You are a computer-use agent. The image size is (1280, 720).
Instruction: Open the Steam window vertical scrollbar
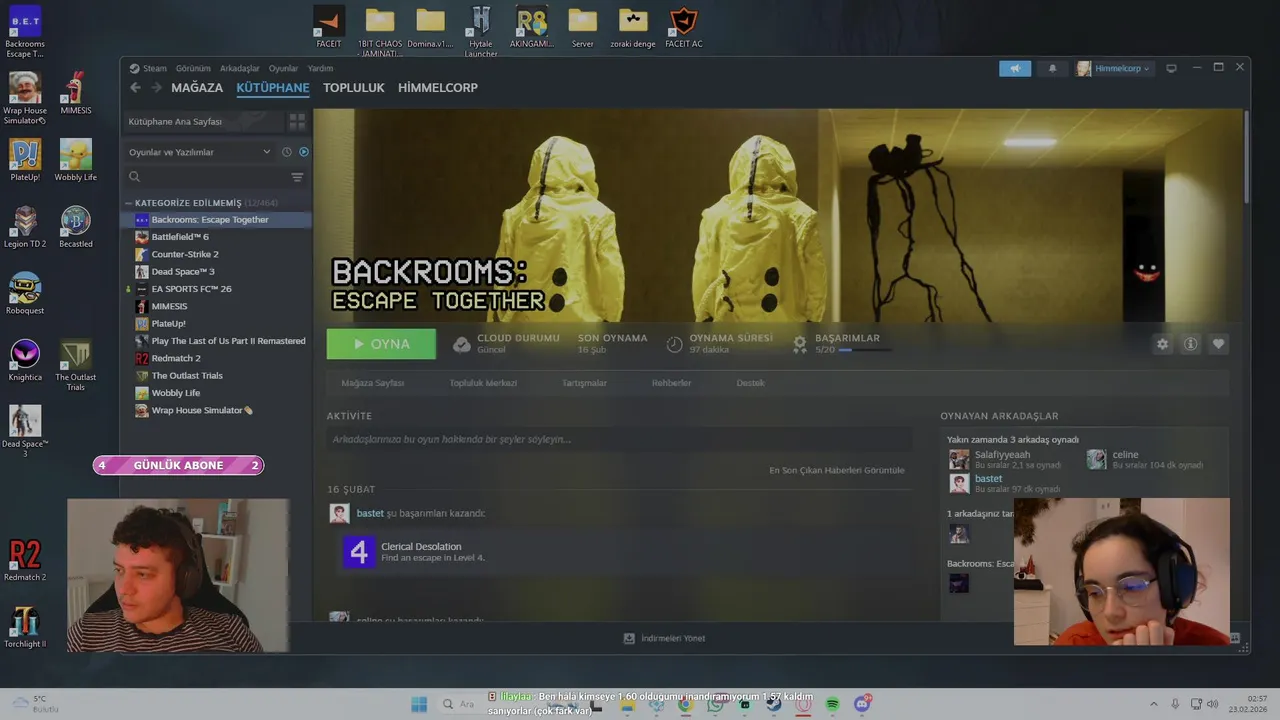(x=1246, y=155)
